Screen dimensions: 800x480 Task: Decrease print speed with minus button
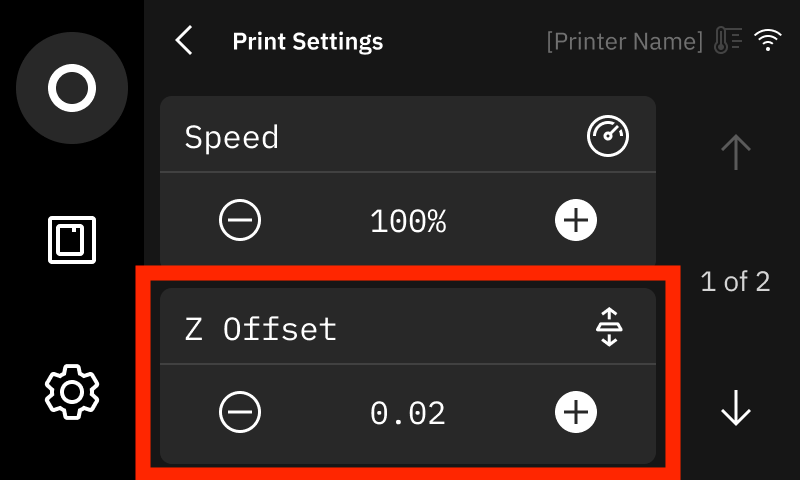point(240,221)
